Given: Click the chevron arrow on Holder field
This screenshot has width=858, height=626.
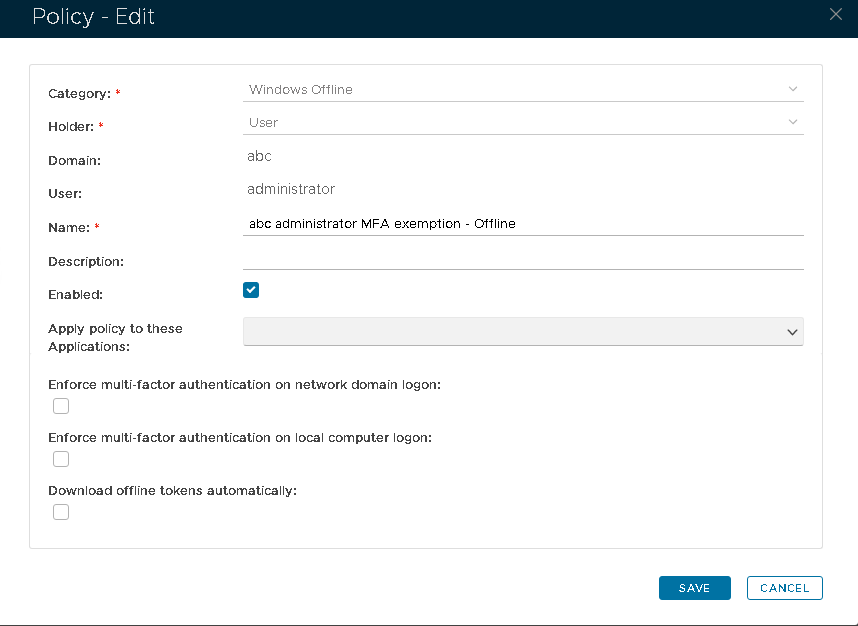Looking at the screenshot, I should click(793, 122).
